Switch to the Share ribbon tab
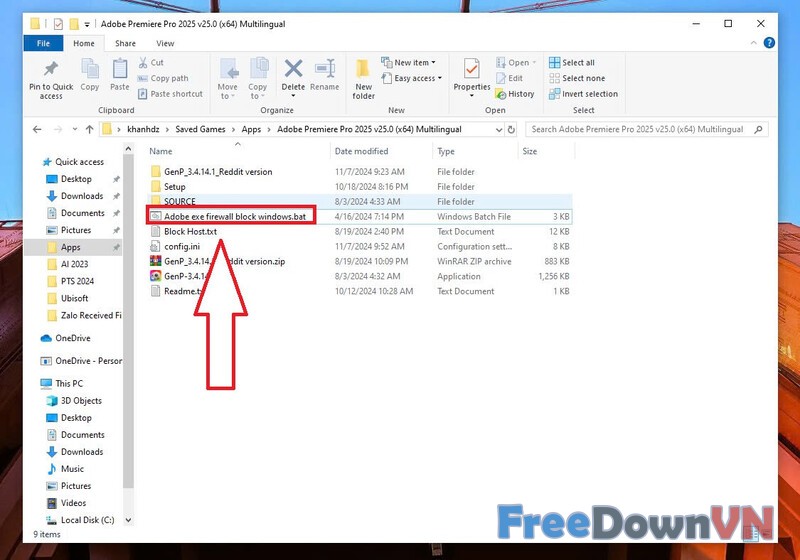 point(125,43)
